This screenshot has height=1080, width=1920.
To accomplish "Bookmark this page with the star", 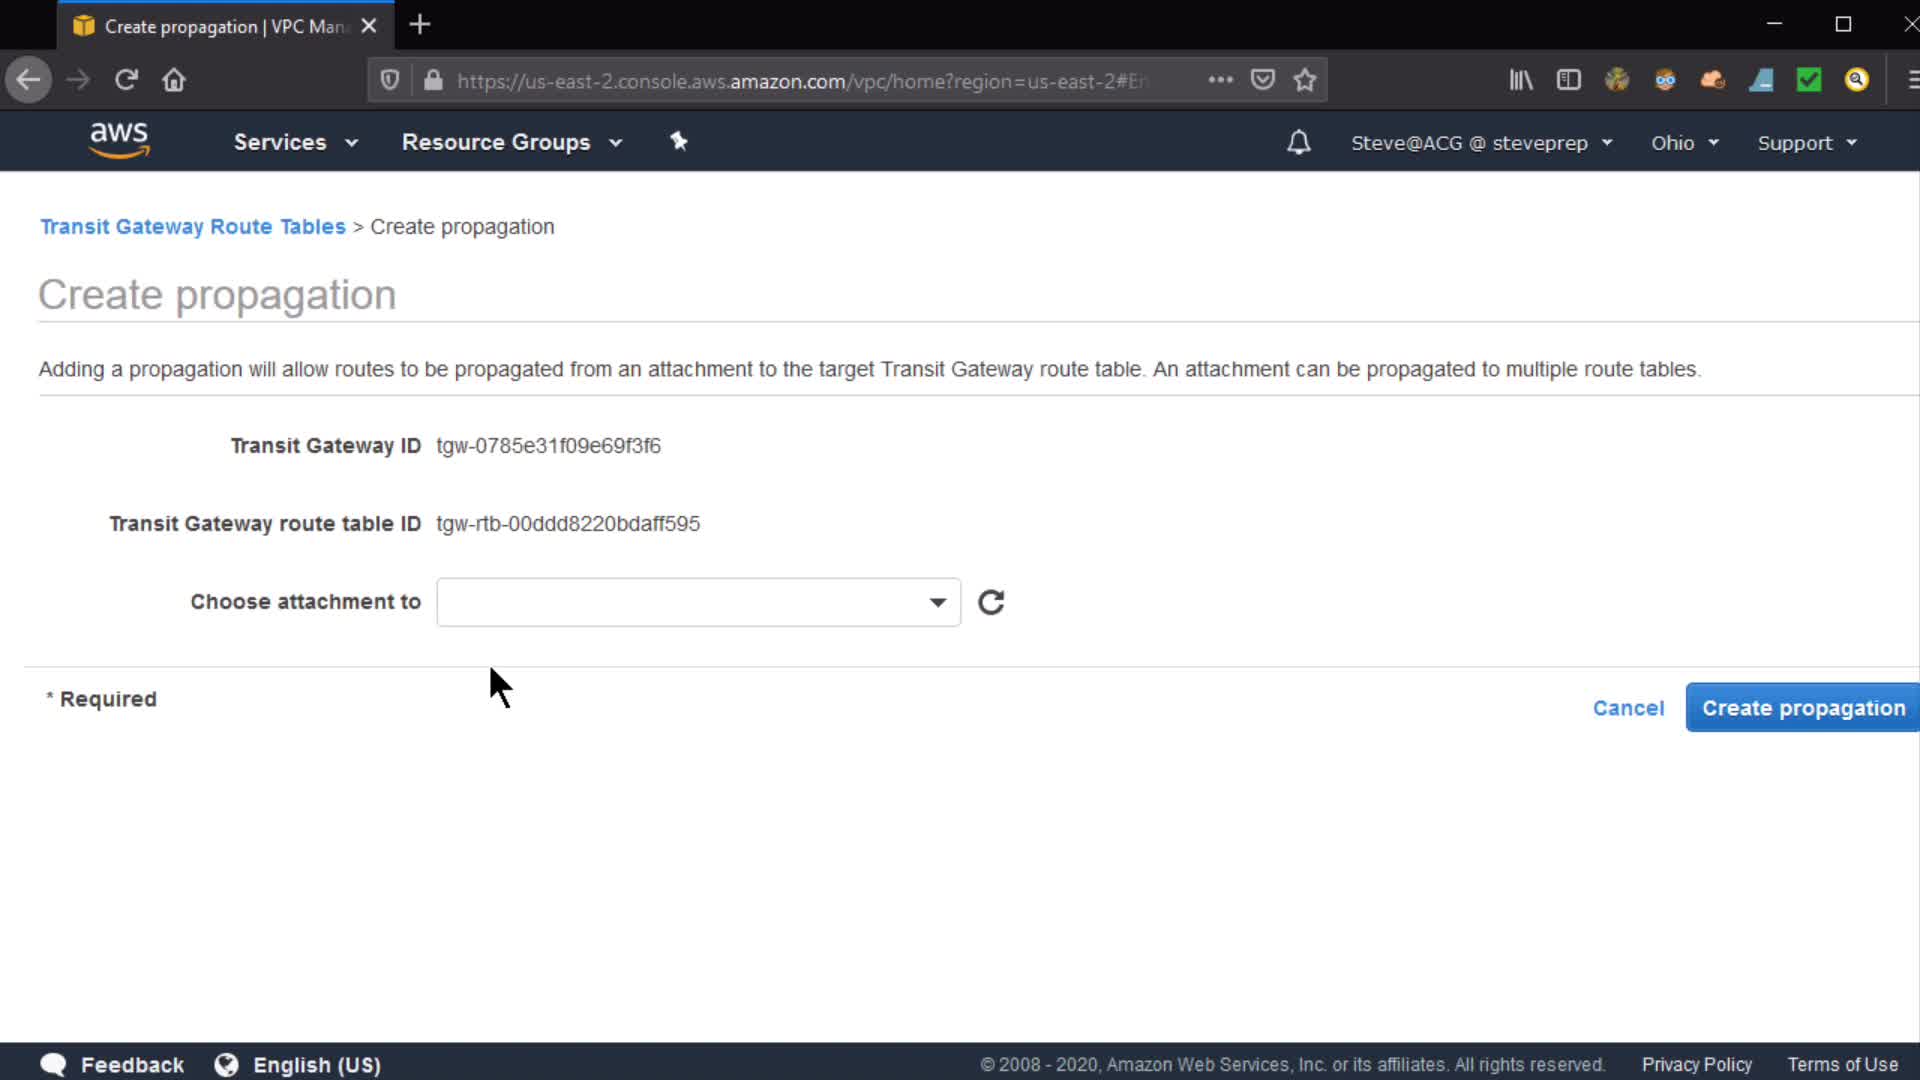I will (x=1305, y=80).
